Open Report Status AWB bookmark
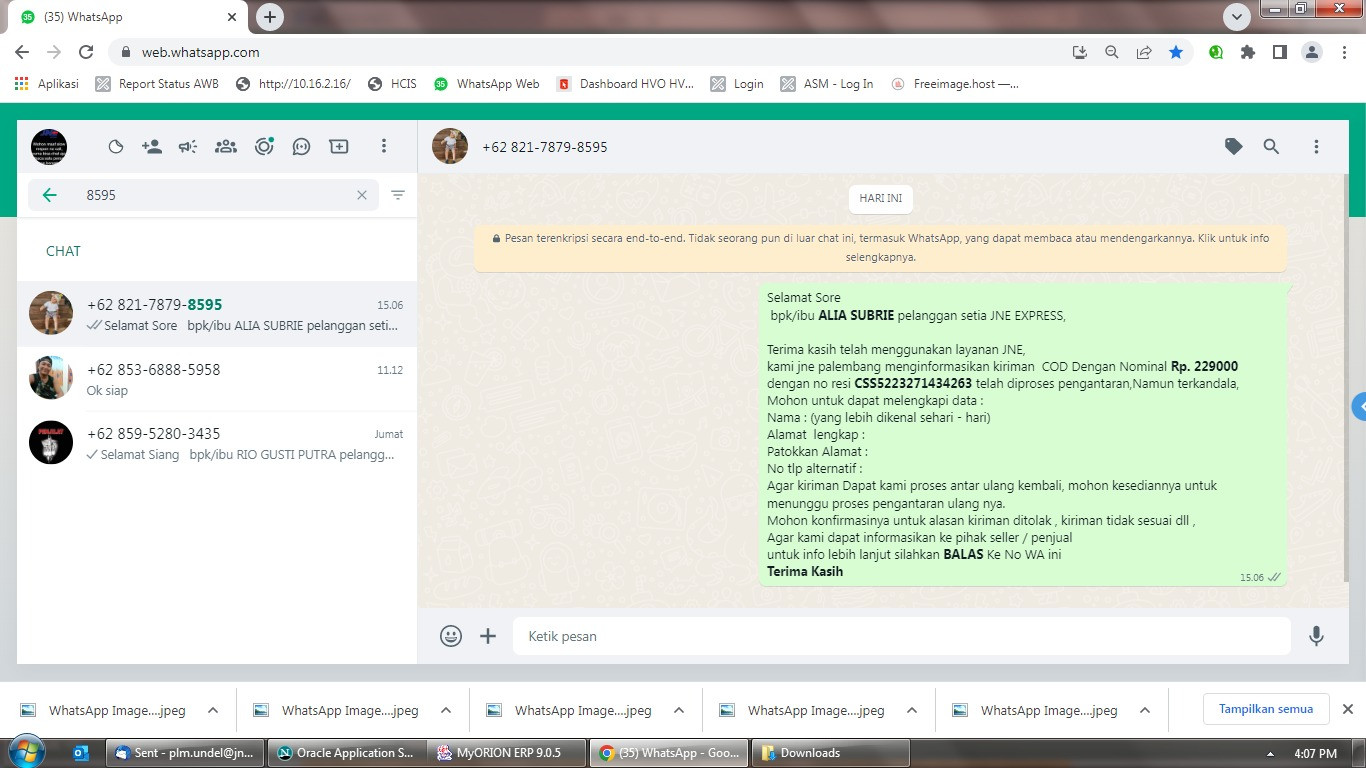The height and width of the screenshot is (768, 1366). [x=157, y=84]
